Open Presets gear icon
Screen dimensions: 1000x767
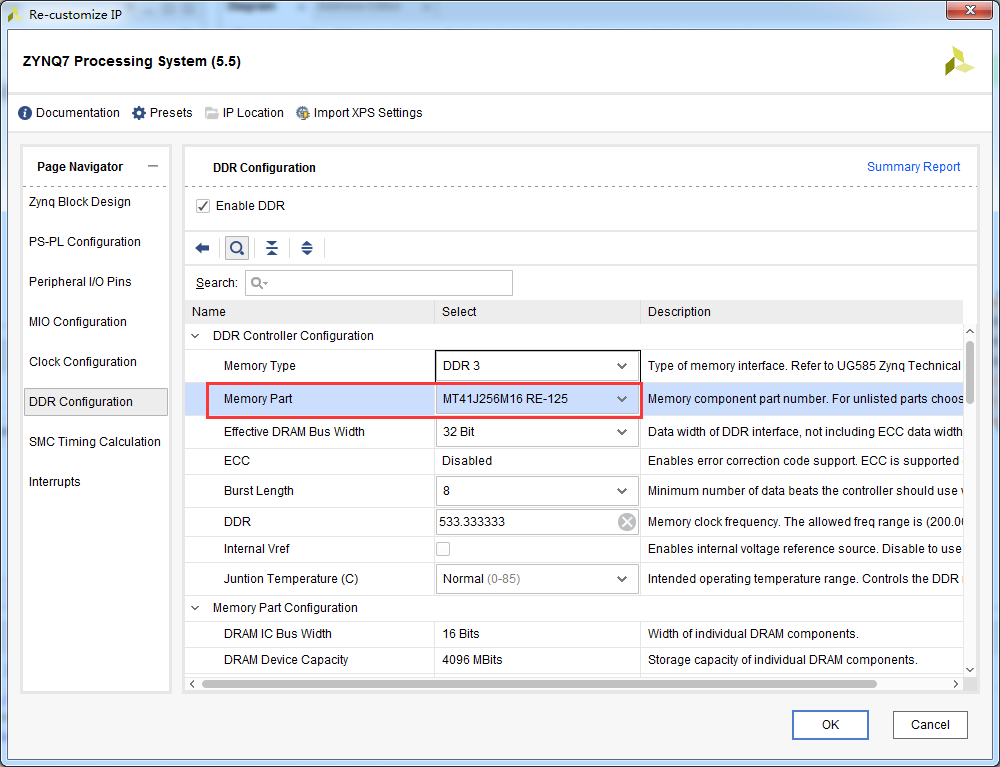click(x=138, y=113)
